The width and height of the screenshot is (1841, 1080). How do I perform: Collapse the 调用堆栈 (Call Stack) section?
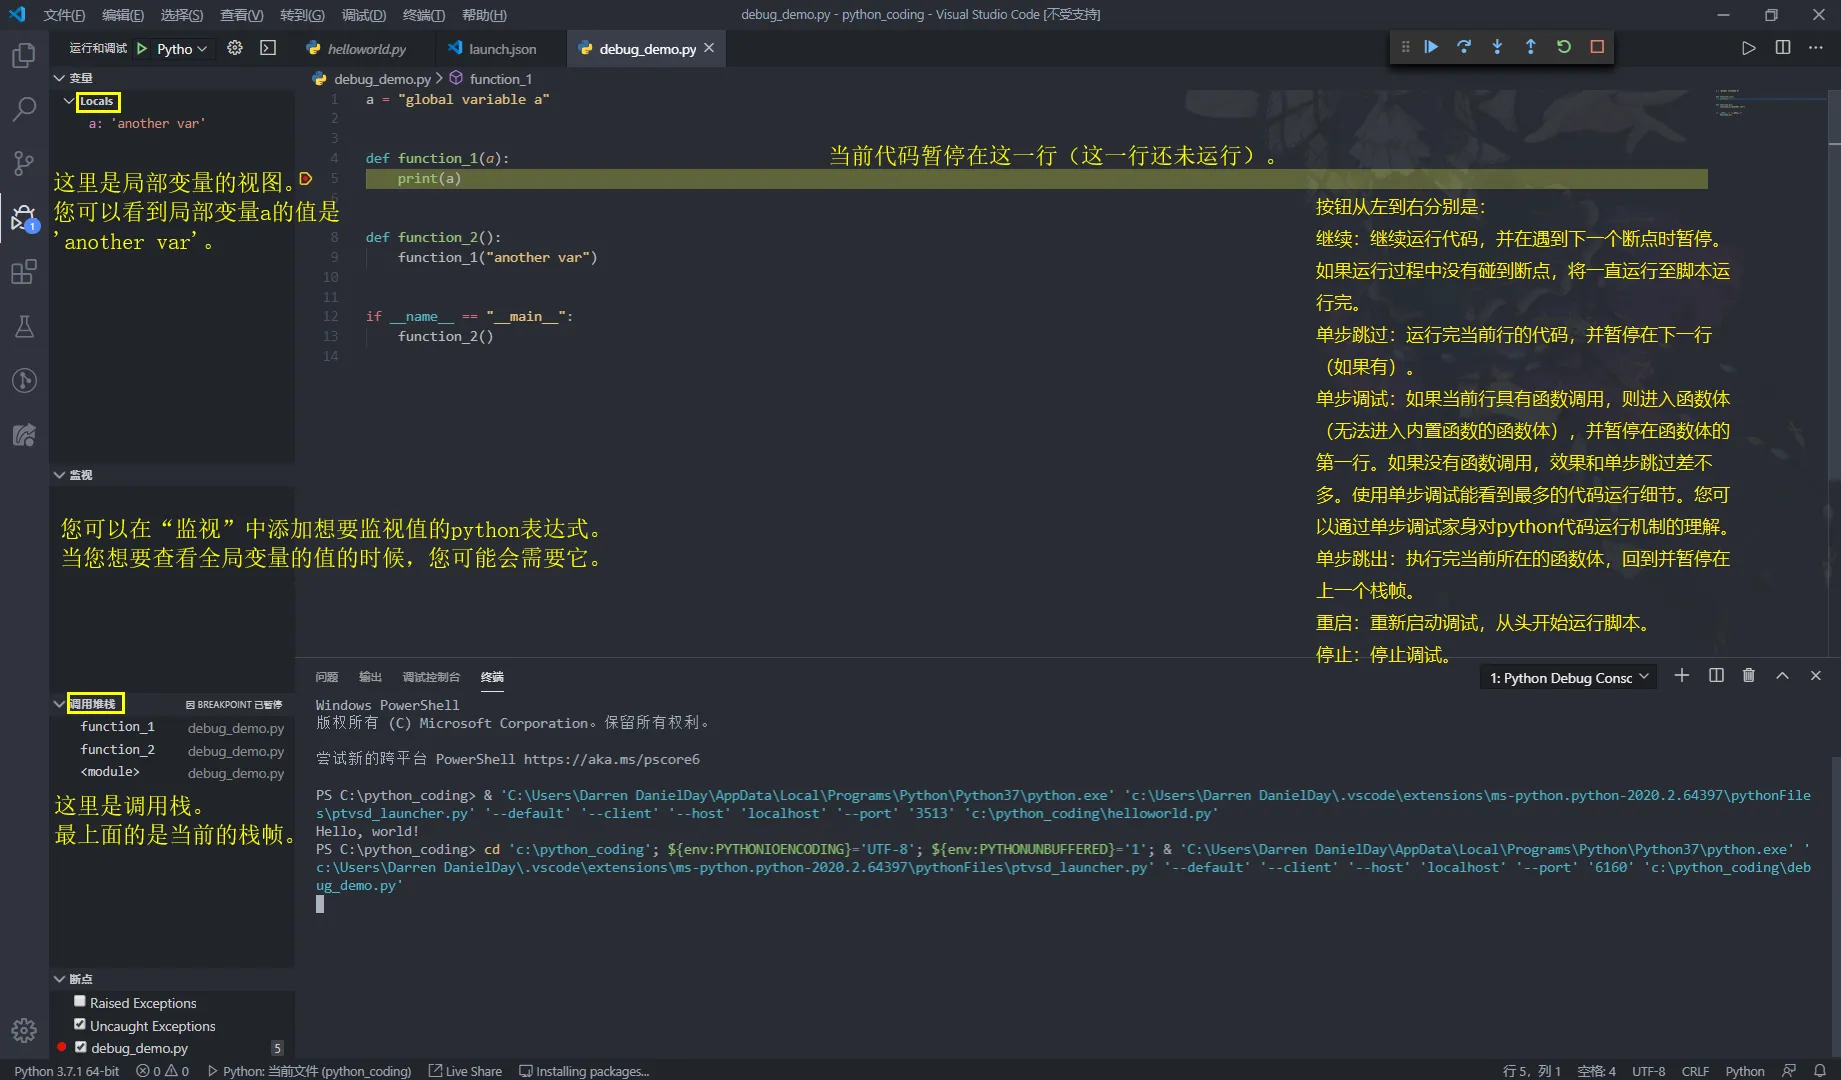click(59, 704)
